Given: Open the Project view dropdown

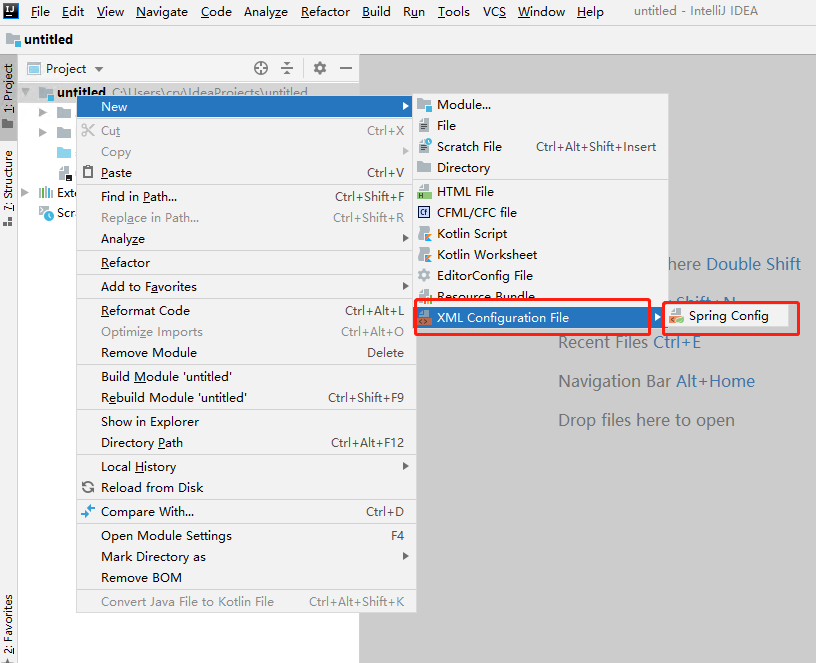Looking at the screenshot, I should tap(99, 69).
